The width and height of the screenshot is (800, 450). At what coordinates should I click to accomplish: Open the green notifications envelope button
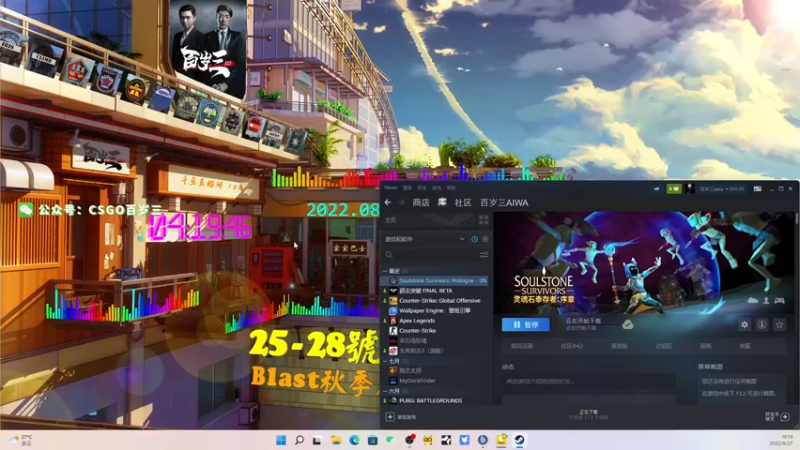click(674, 189)
